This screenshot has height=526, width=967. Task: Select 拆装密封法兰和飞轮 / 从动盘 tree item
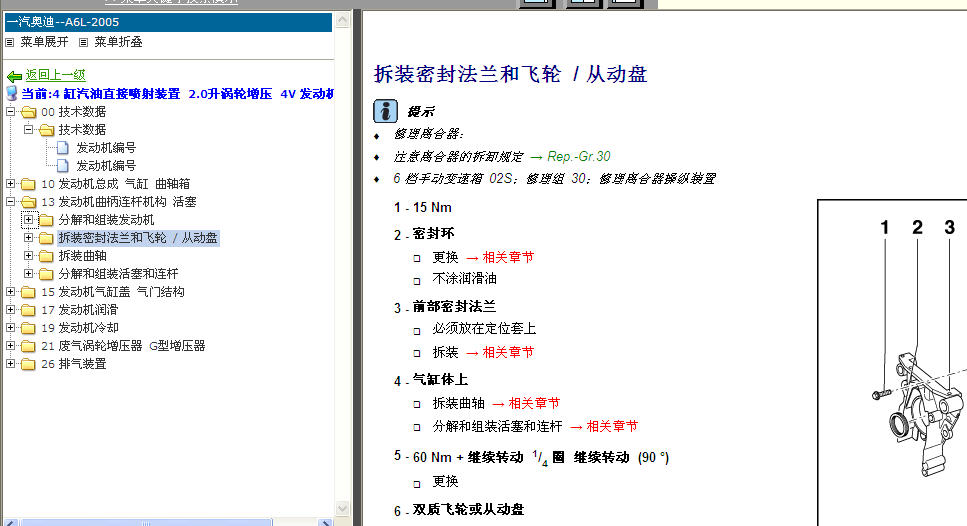pos(138,238)
